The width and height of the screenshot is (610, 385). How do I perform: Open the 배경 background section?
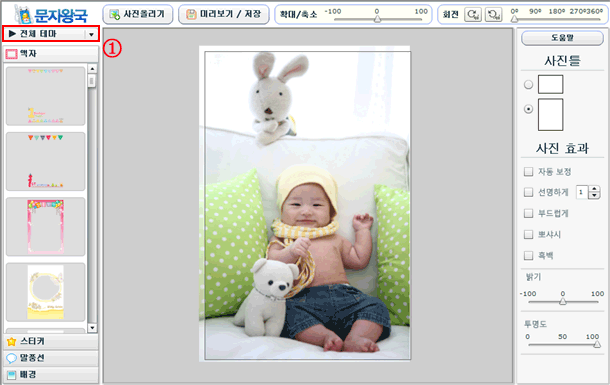point(51,374)
